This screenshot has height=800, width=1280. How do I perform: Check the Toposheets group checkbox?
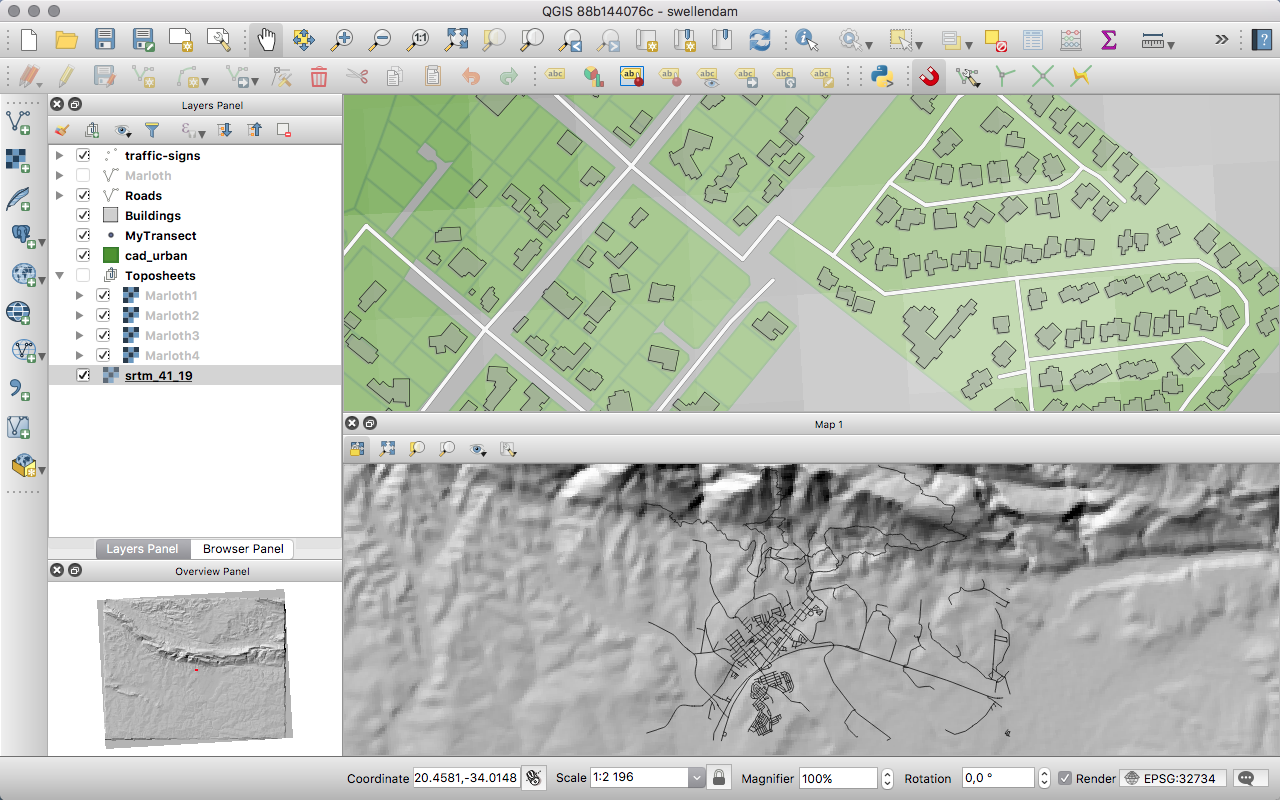click(x=83, y=276)
